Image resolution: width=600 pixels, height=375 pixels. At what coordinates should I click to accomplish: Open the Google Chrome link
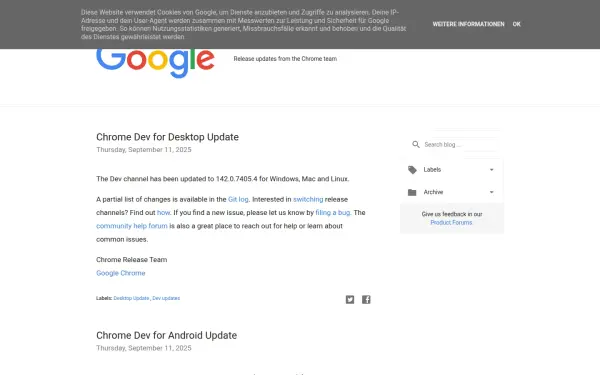tap(121, 273)
